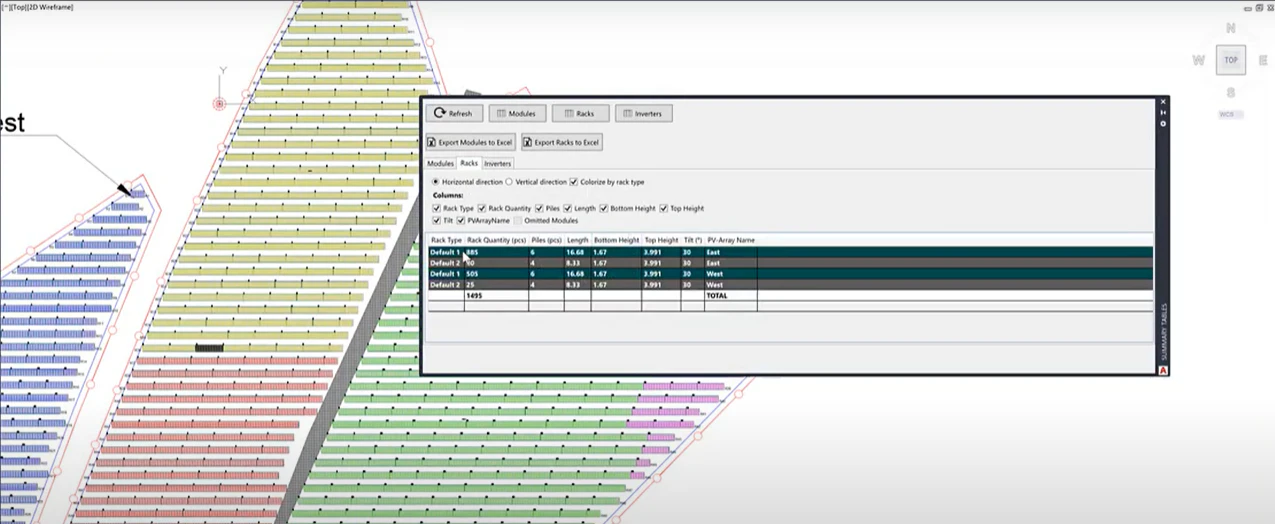The width and height of the screenshot is (1275, 524).
Task: Toggle Colorize by rack type checkbox
Action: click(x=573, y=182)
